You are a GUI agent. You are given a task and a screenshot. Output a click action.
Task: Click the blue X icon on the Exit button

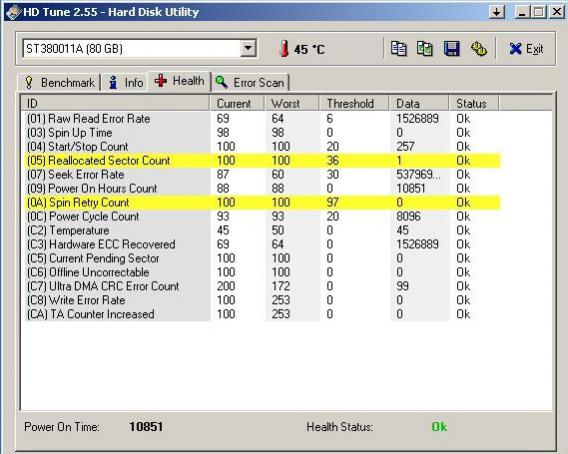click(x=515, y=49)
